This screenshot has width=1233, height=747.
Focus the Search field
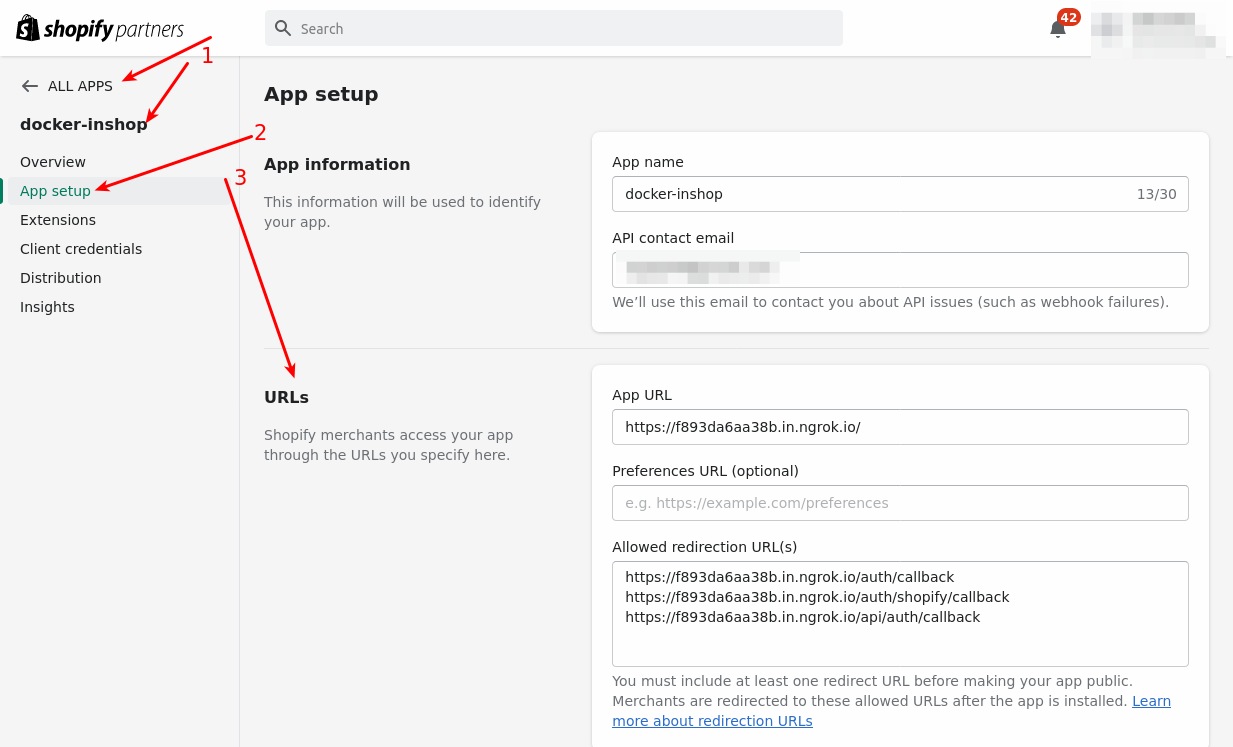(554, 28)
